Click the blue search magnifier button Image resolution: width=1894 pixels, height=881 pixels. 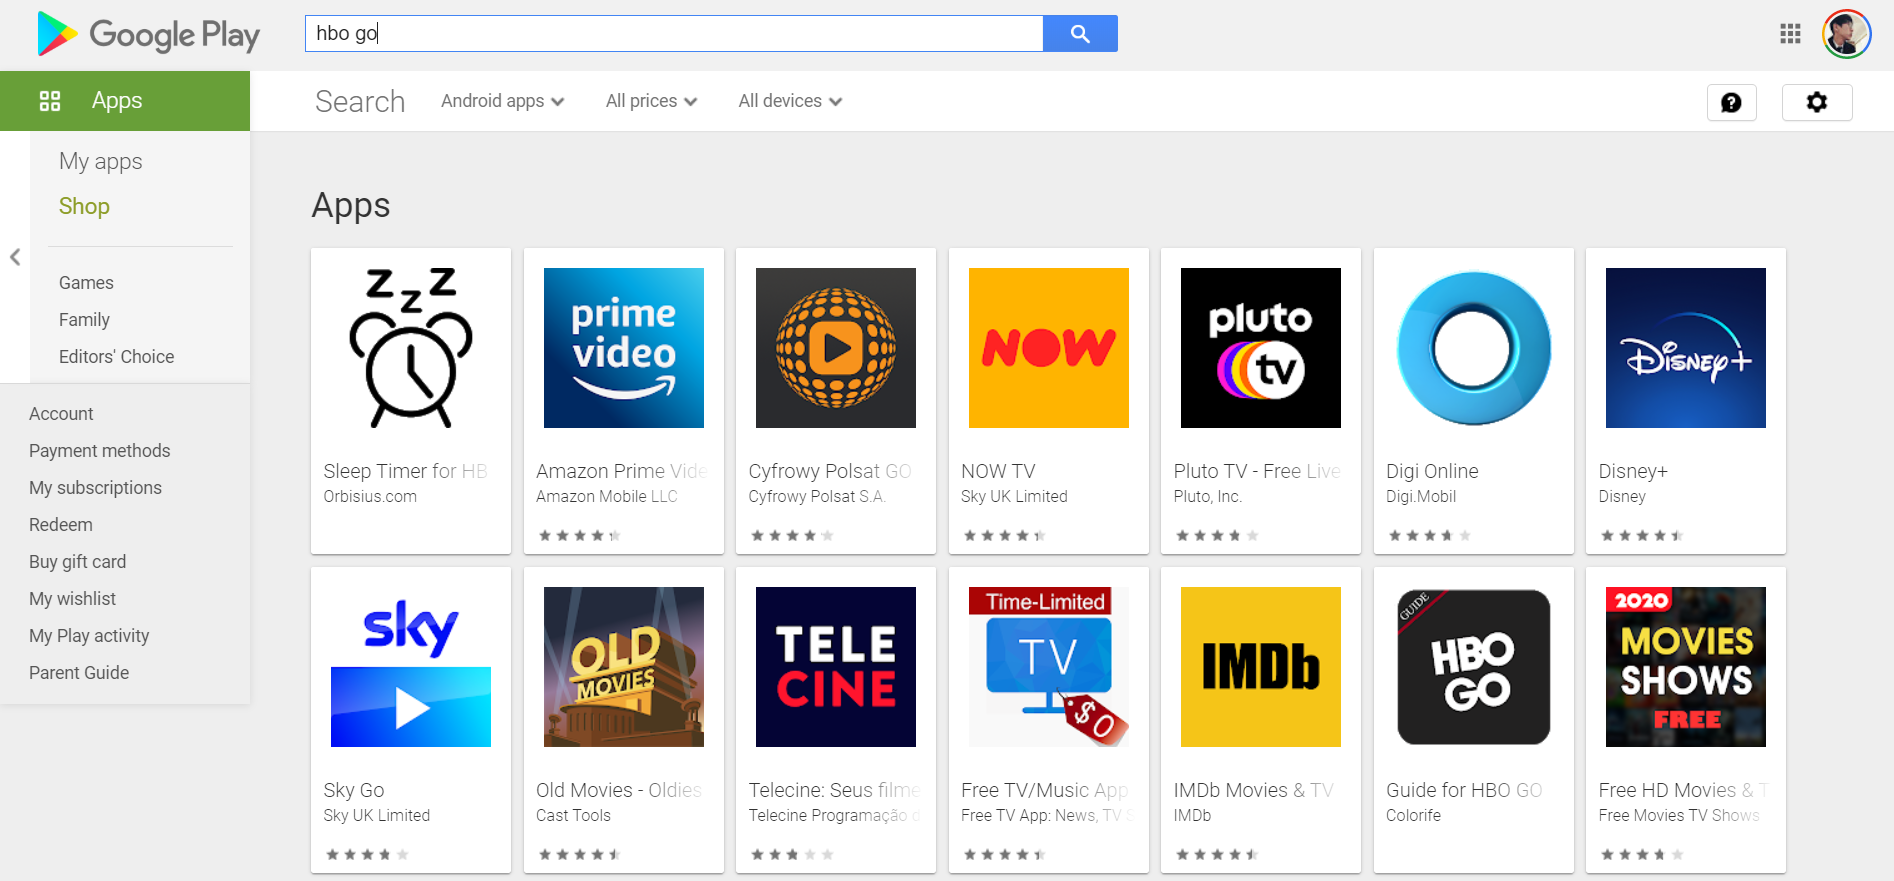point(1080,34)
